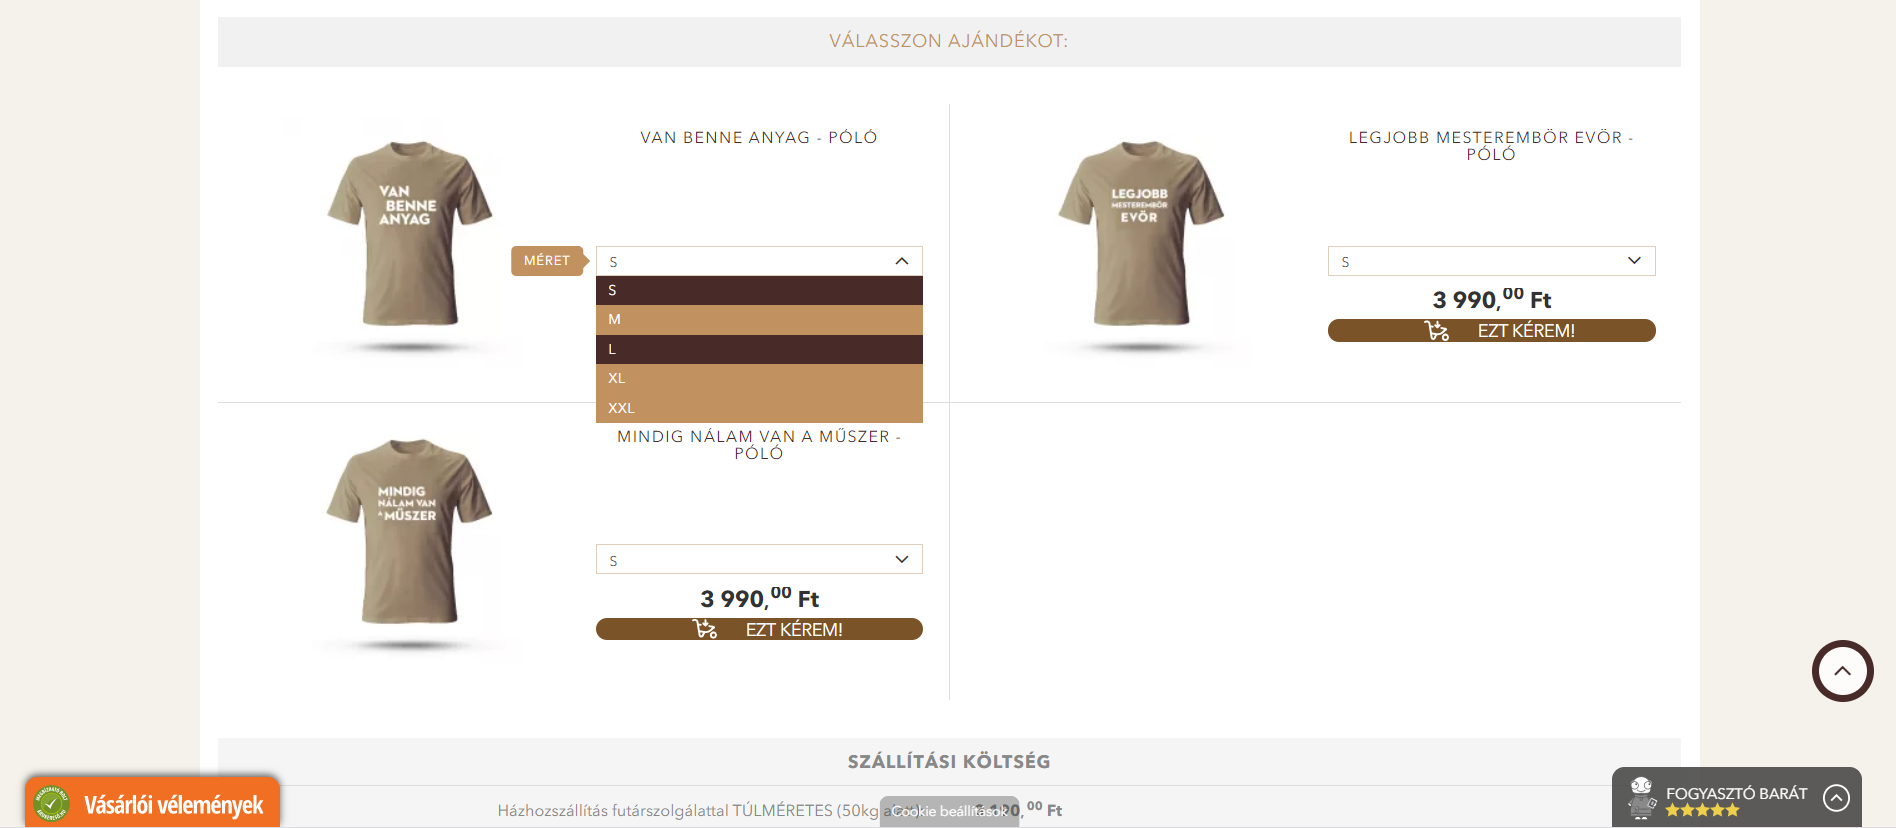Select size L in dropdown list
Screen dimensions: 1896x828
click(759, 349)
